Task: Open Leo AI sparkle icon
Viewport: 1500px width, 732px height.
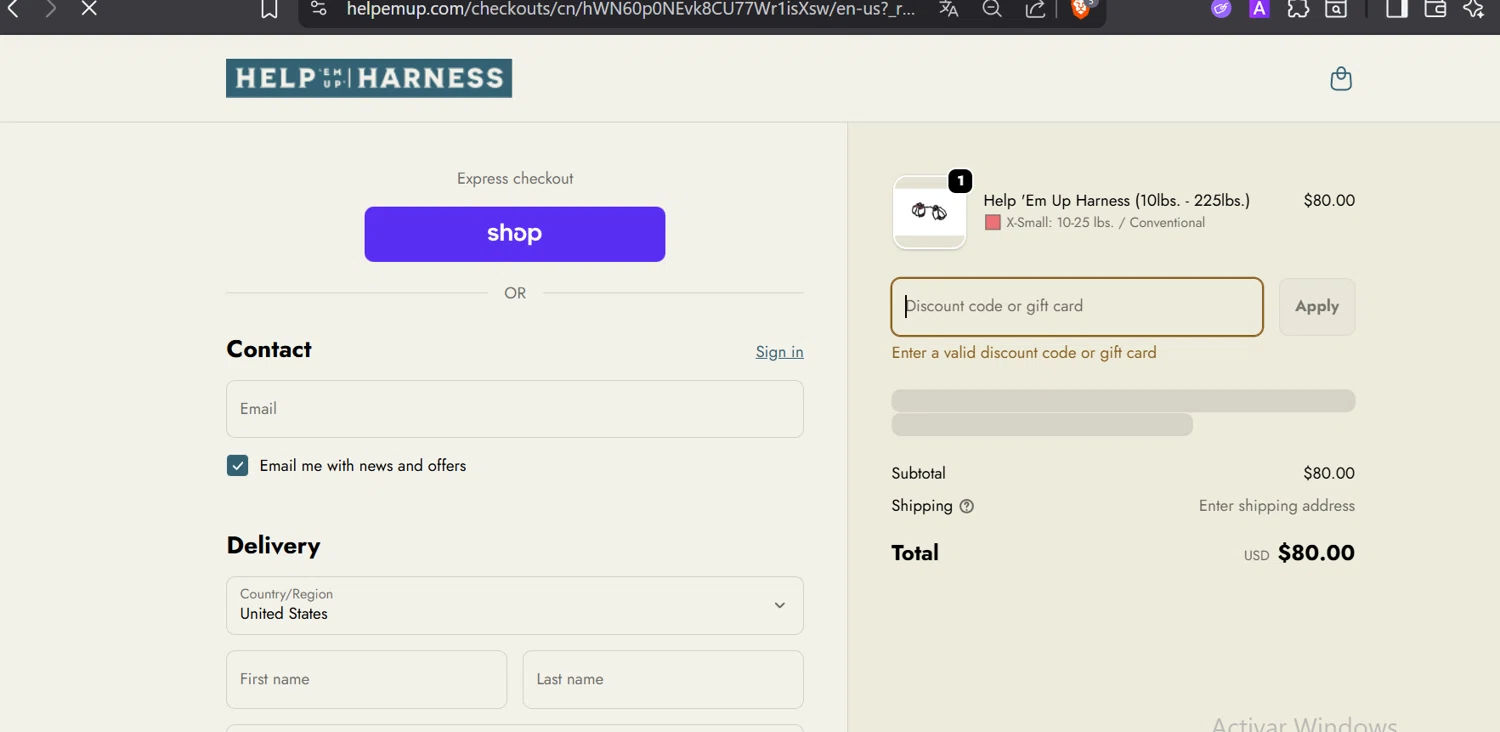Action: click(x=1474, y=9)
